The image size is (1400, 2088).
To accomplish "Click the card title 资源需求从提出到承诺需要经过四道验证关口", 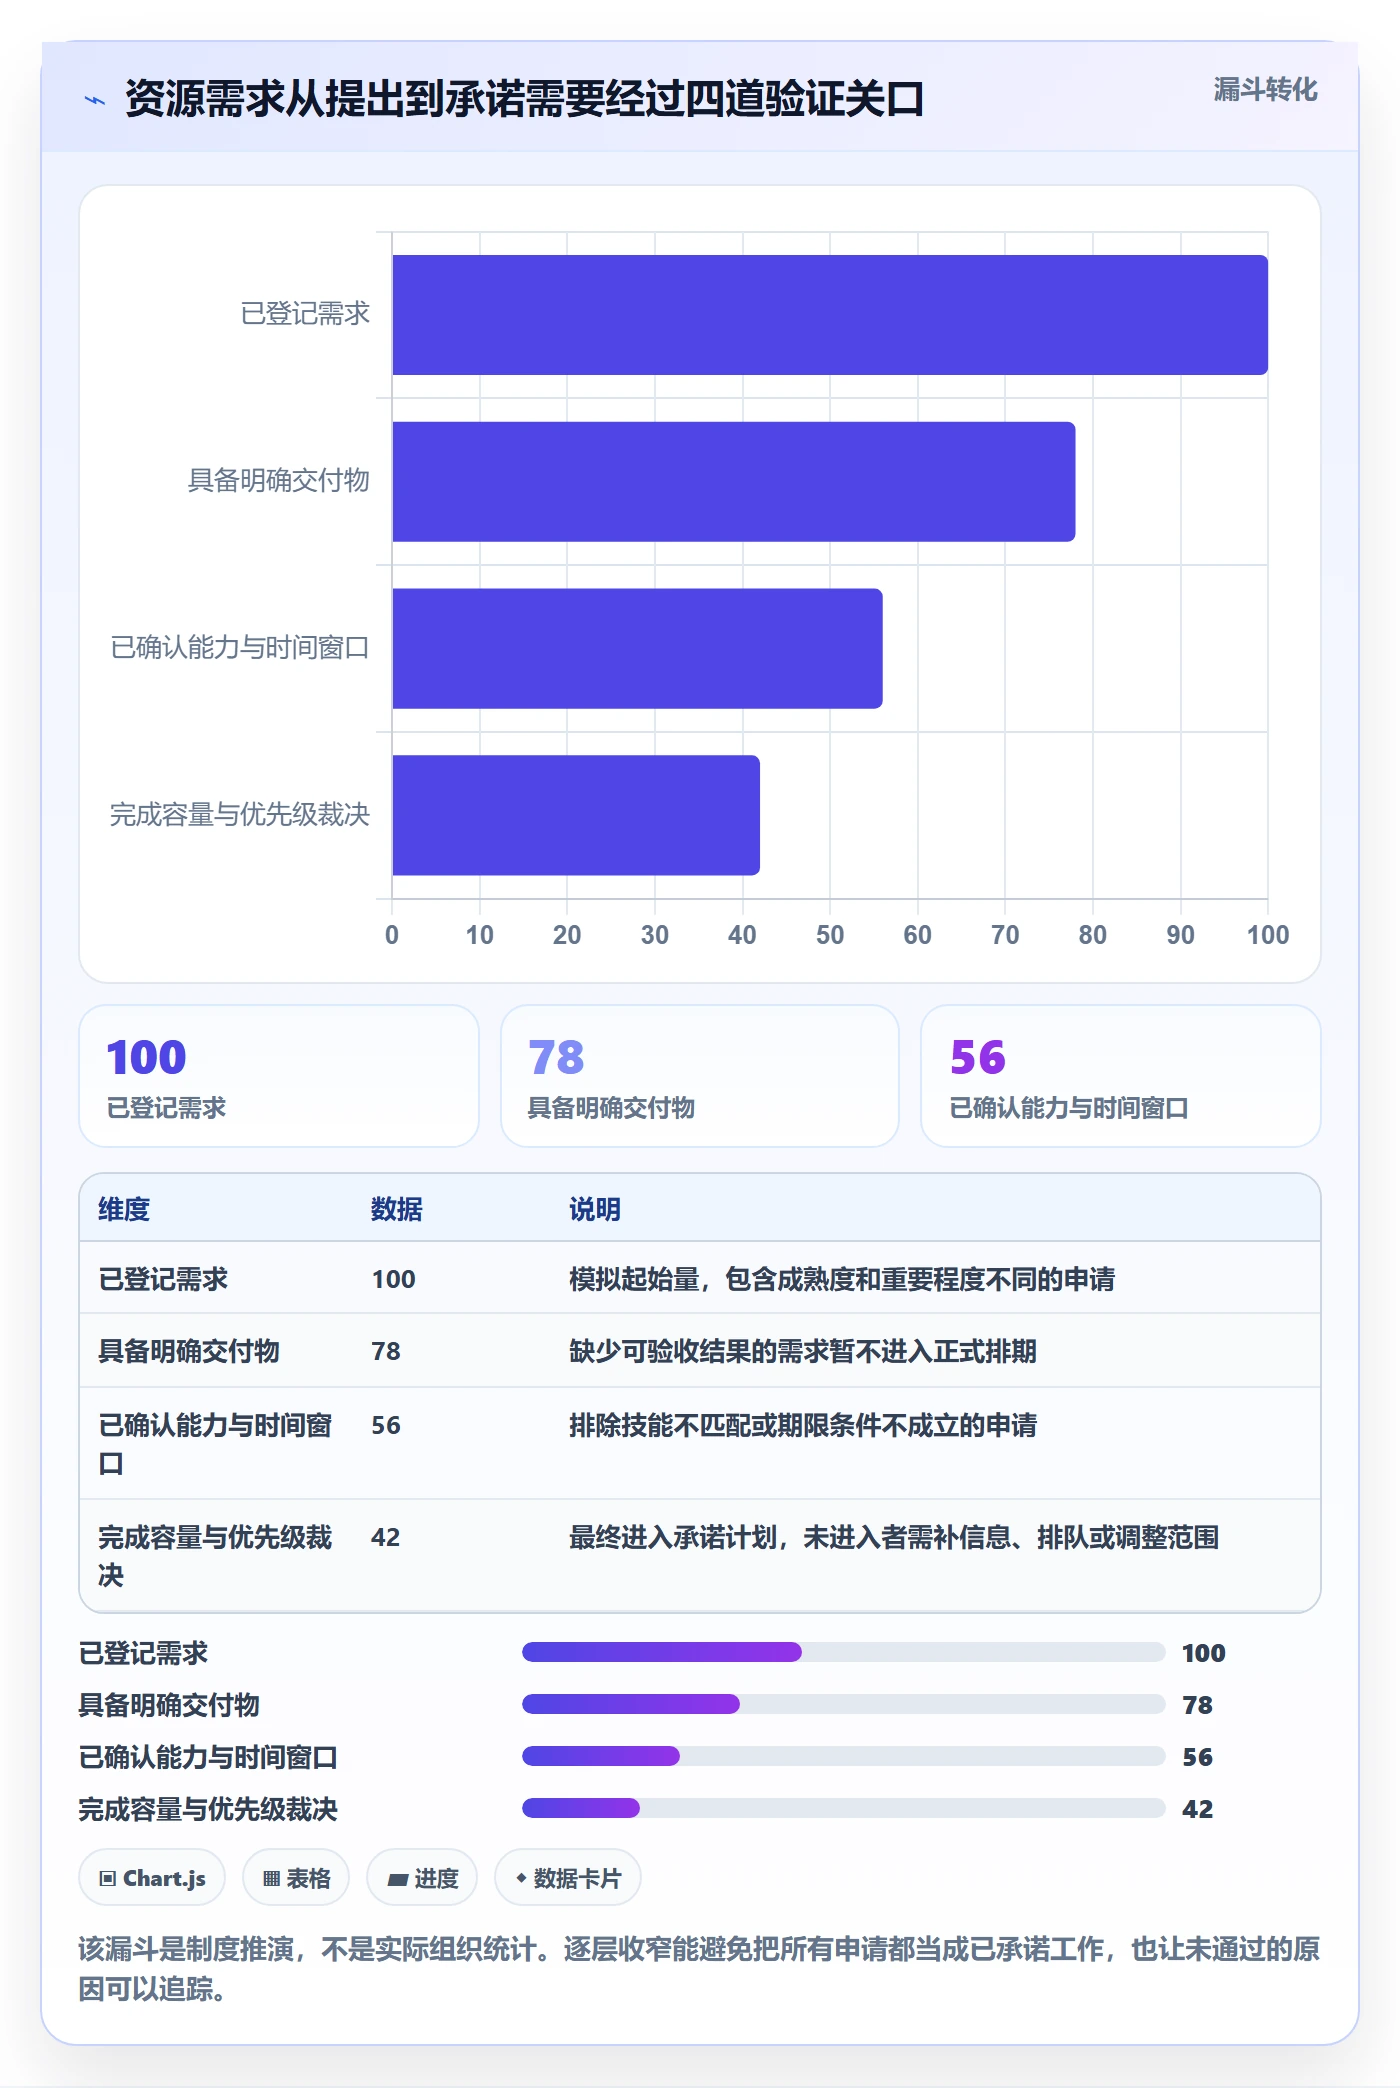I will [524, 99].
